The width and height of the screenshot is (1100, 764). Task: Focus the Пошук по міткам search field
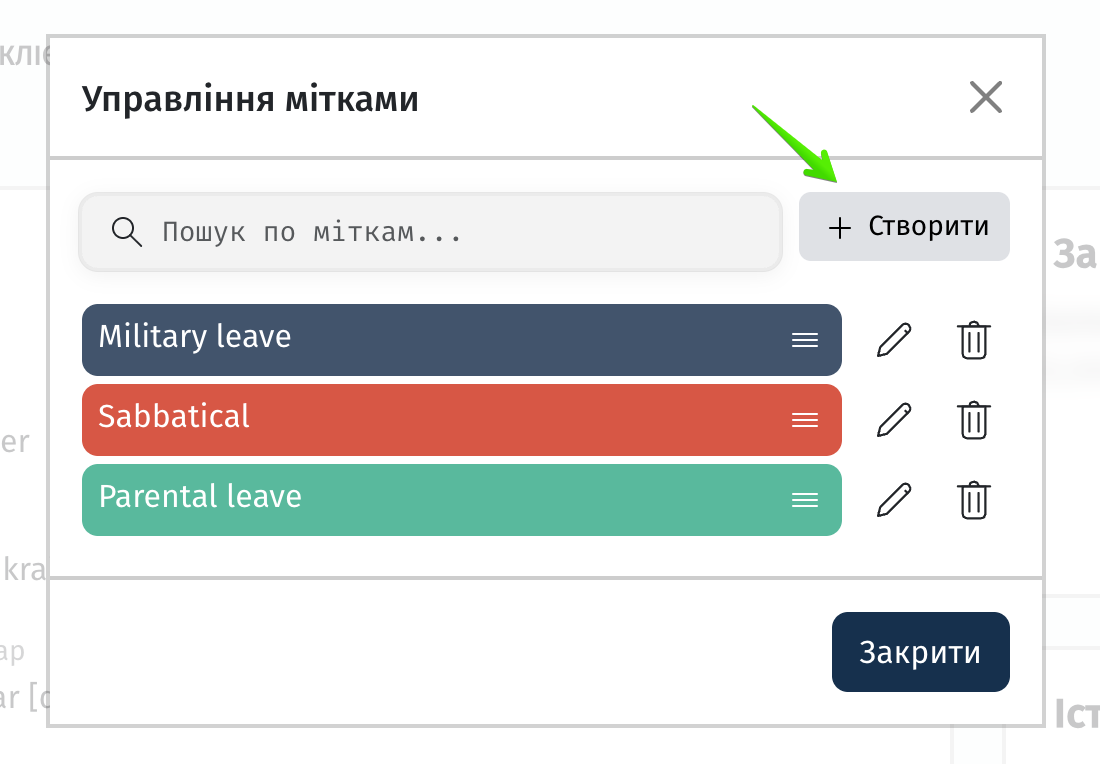tap(431, 232)
